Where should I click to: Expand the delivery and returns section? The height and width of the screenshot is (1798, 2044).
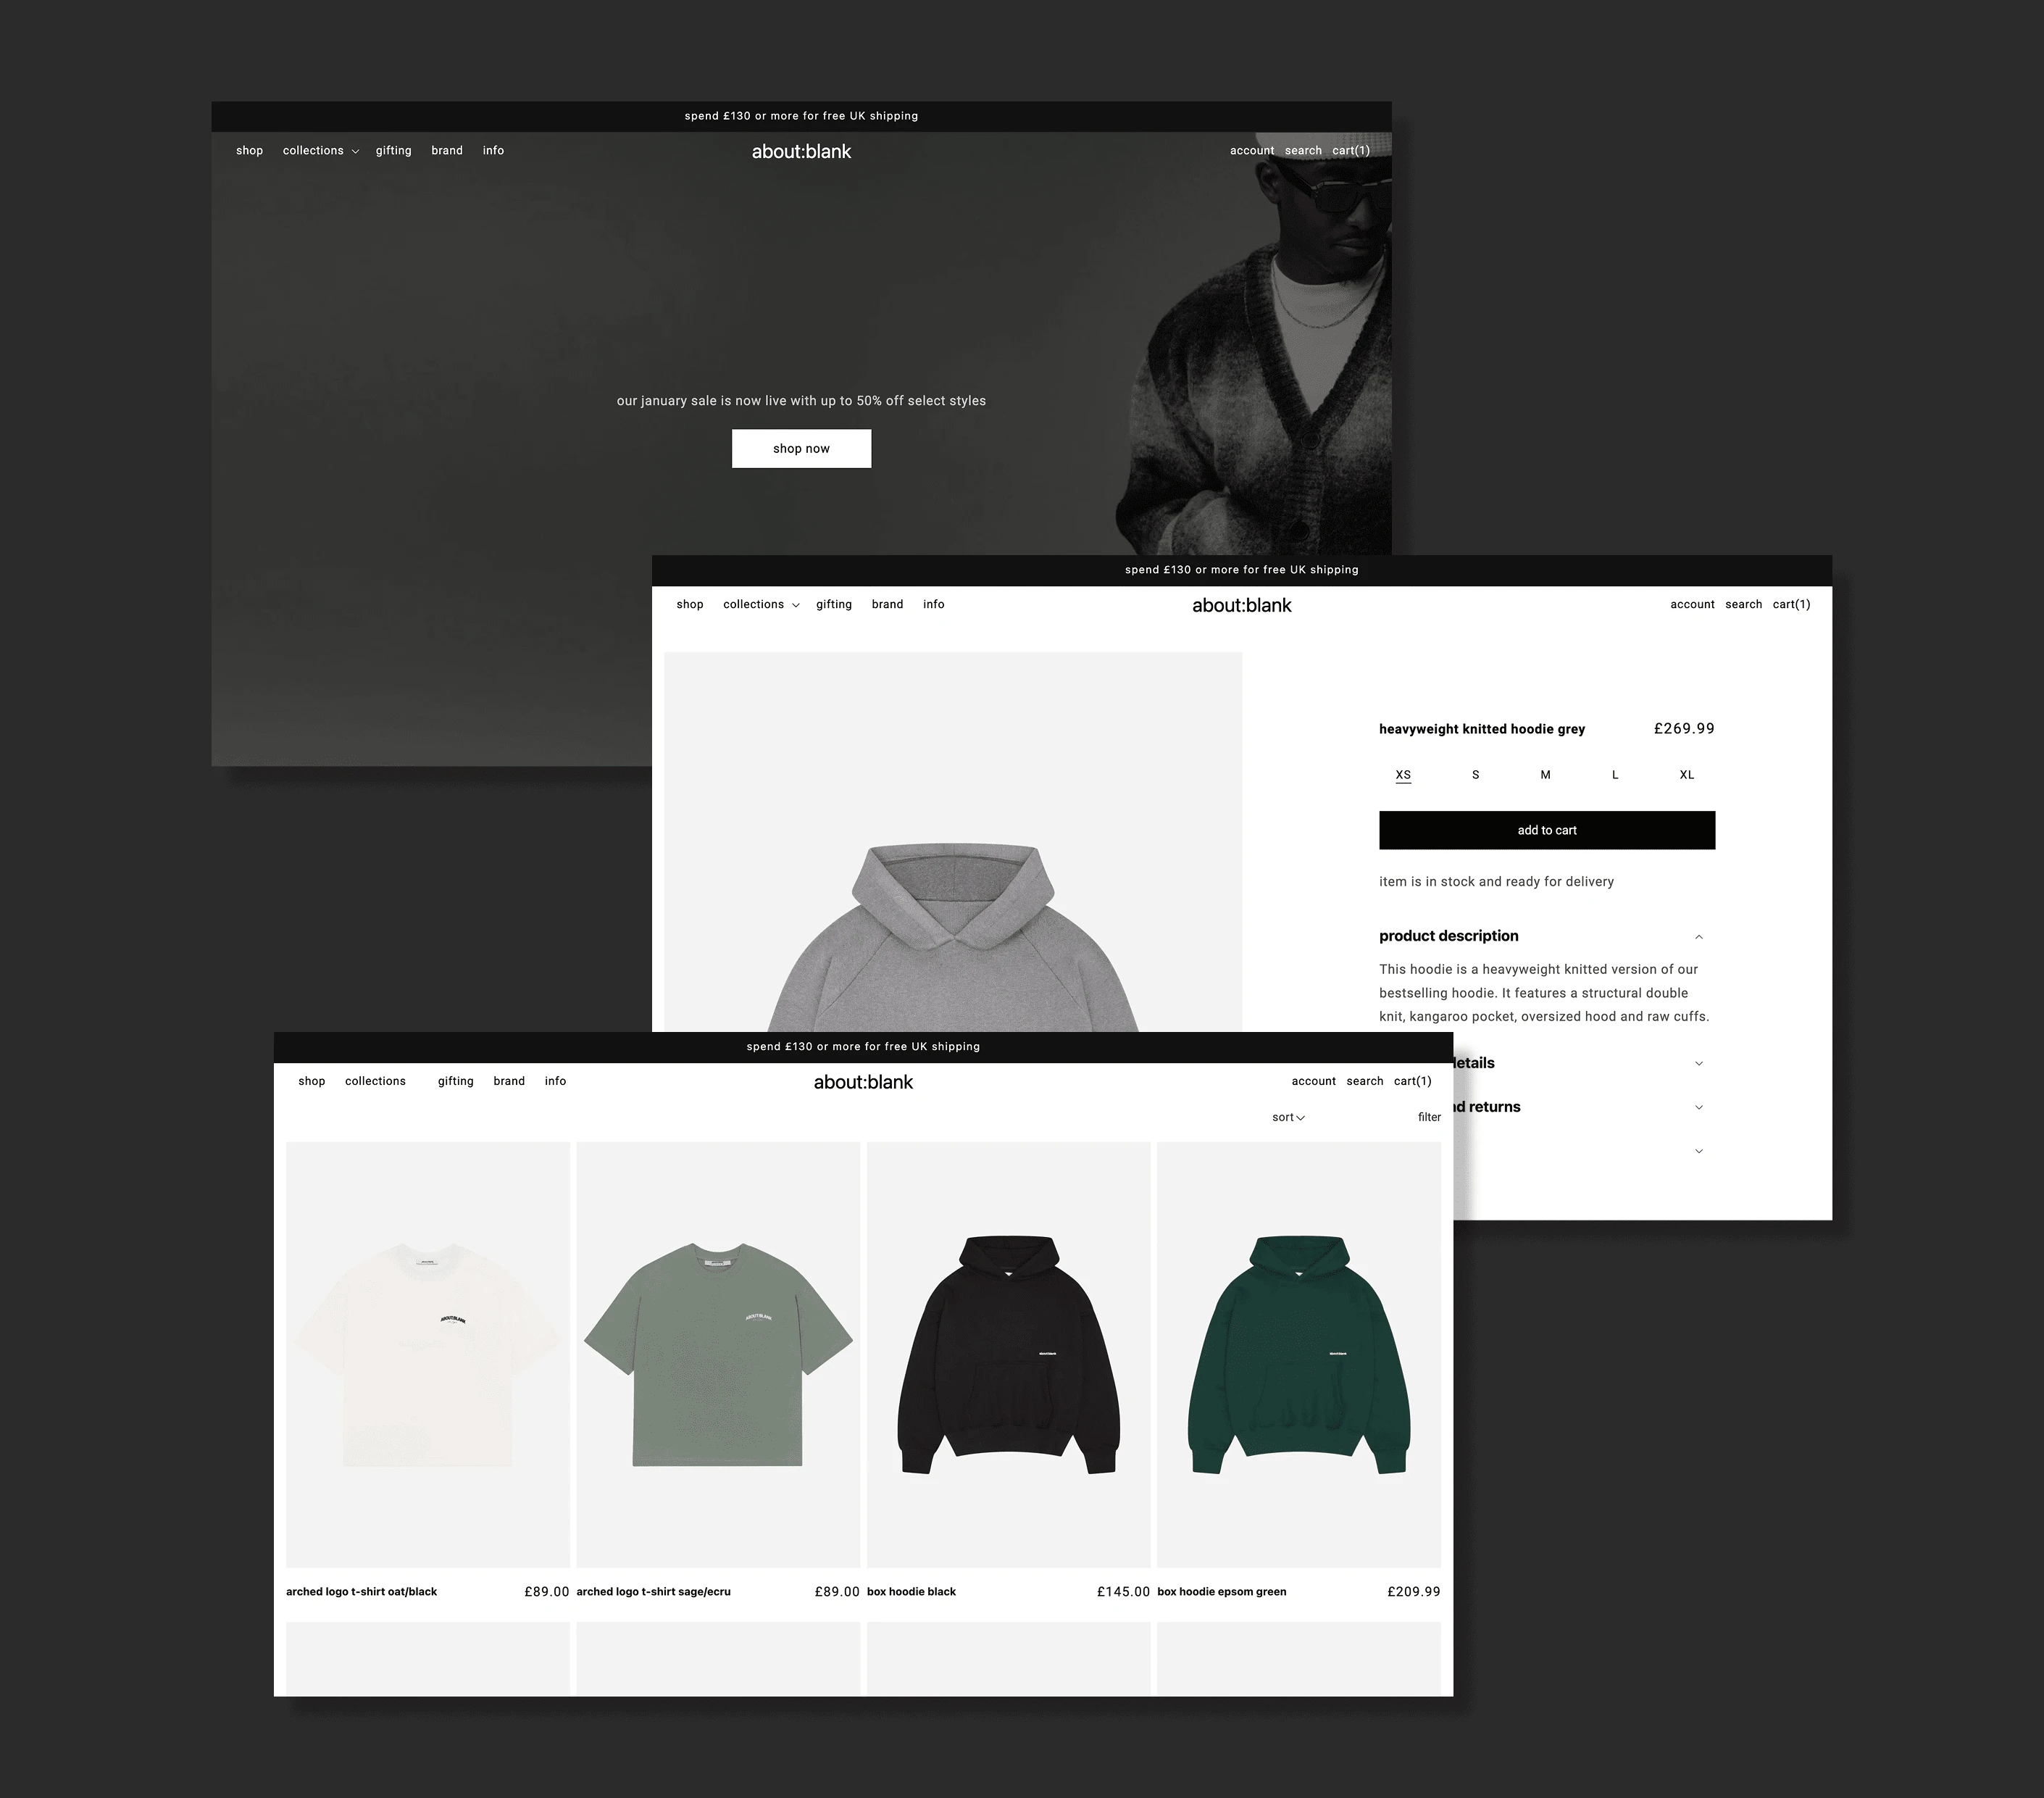point(1698,1106)
